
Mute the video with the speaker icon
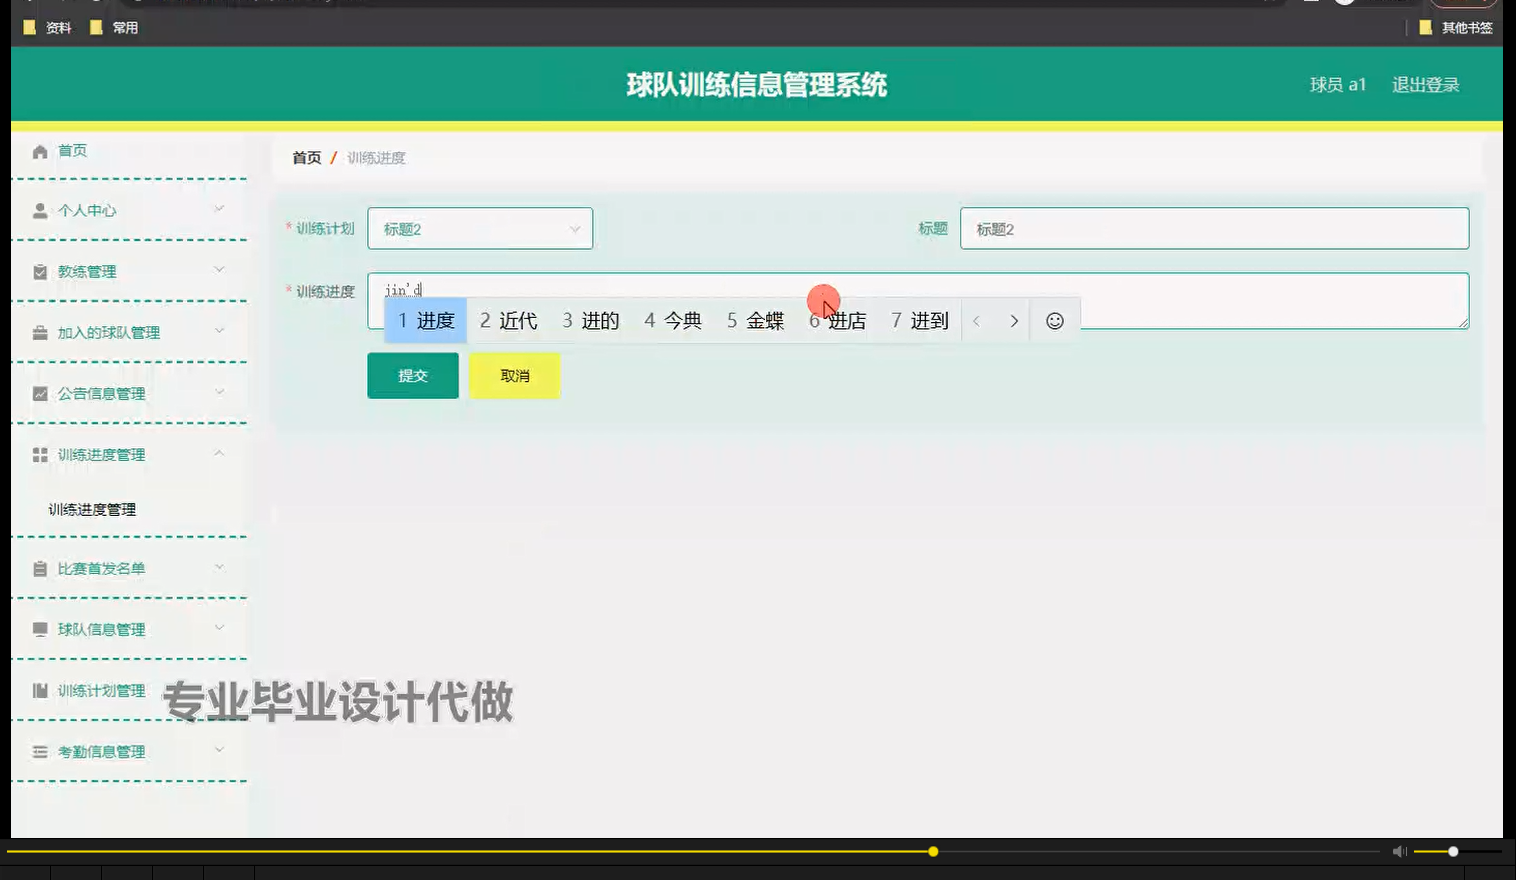pyautogui.click(x=1399, y=851)
